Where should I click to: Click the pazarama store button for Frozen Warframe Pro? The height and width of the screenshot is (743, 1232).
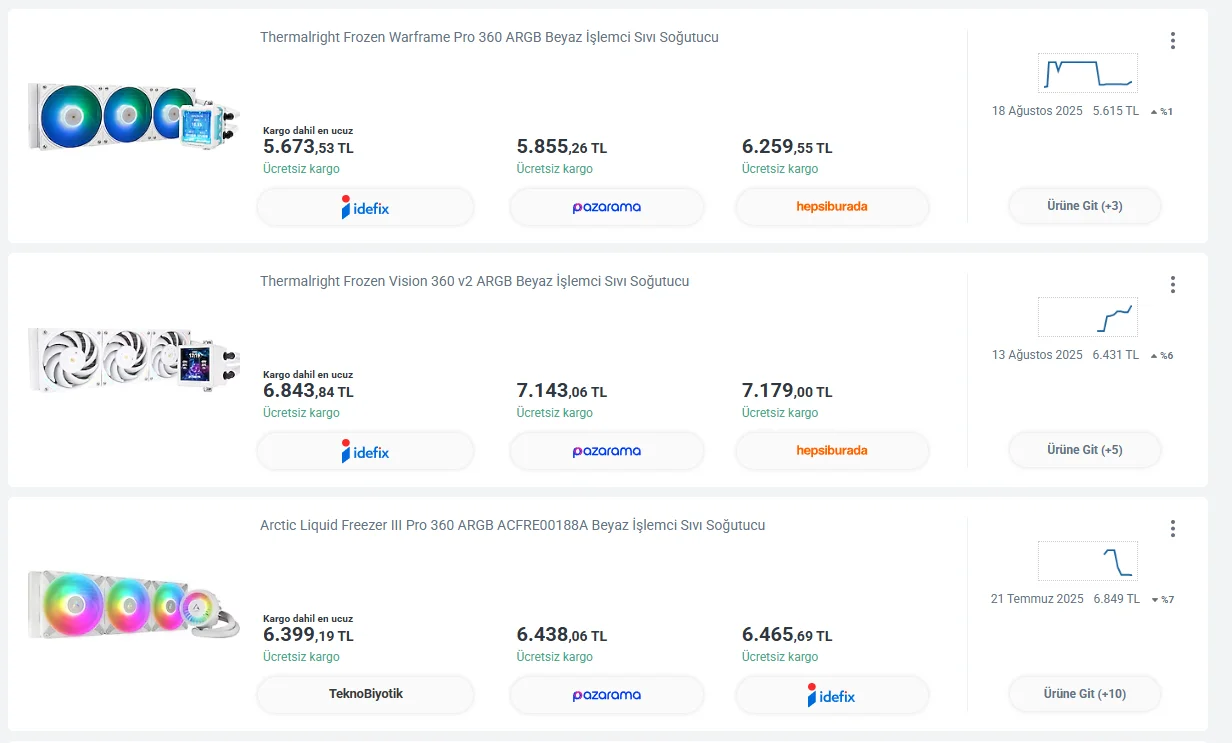pyautogui.click(x=607, y=207)
